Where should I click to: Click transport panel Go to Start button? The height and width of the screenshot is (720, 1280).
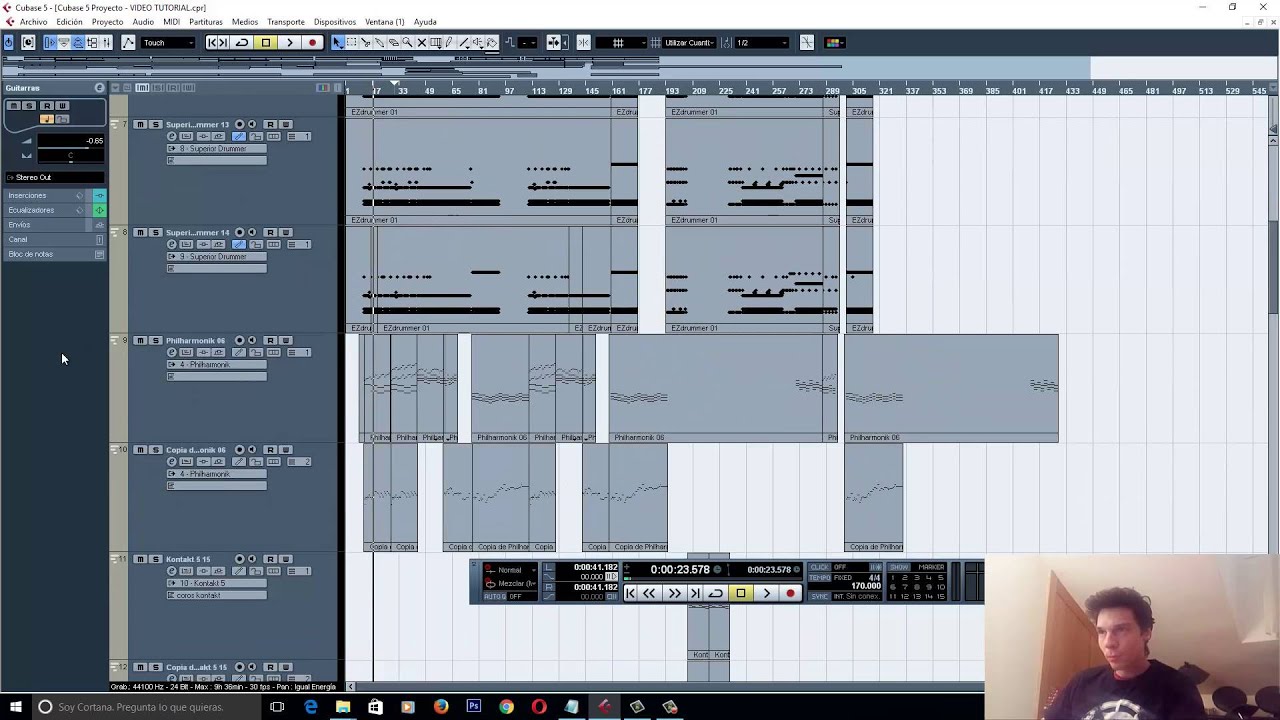pyautogui.click(x=630, y=593)
